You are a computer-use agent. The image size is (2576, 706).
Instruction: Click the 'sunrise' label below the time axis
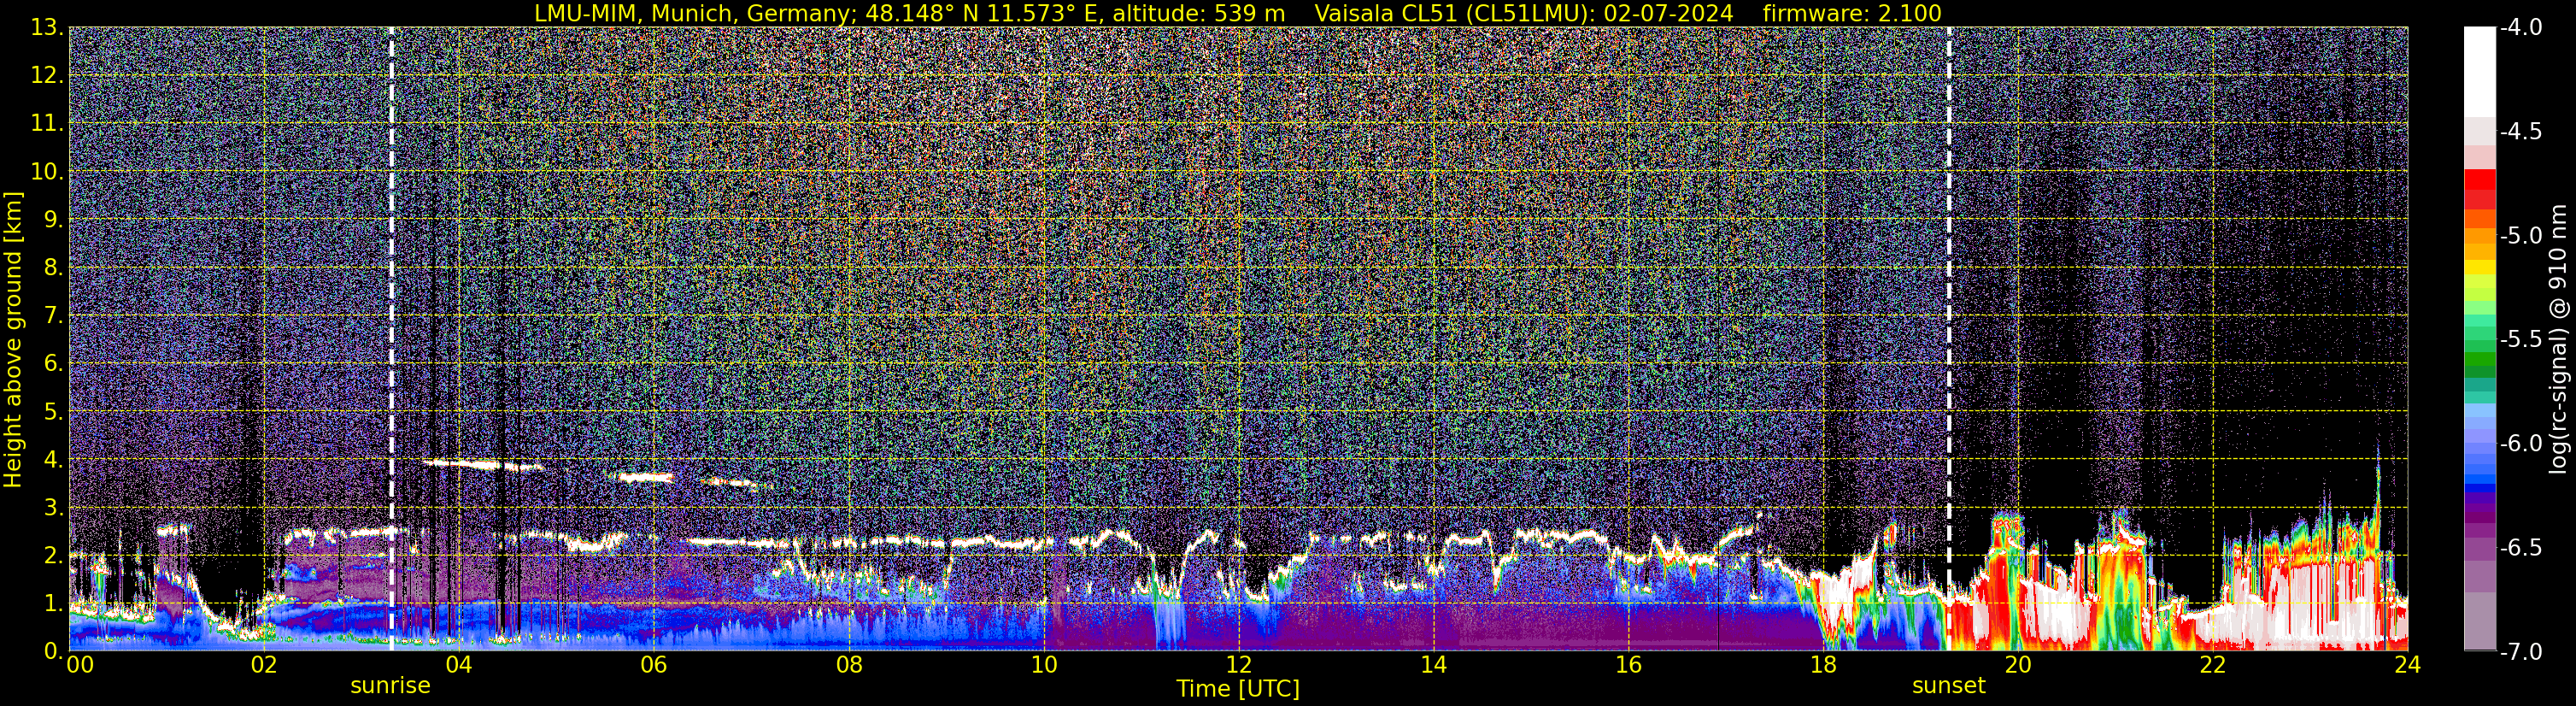click(x=390, y=686)
